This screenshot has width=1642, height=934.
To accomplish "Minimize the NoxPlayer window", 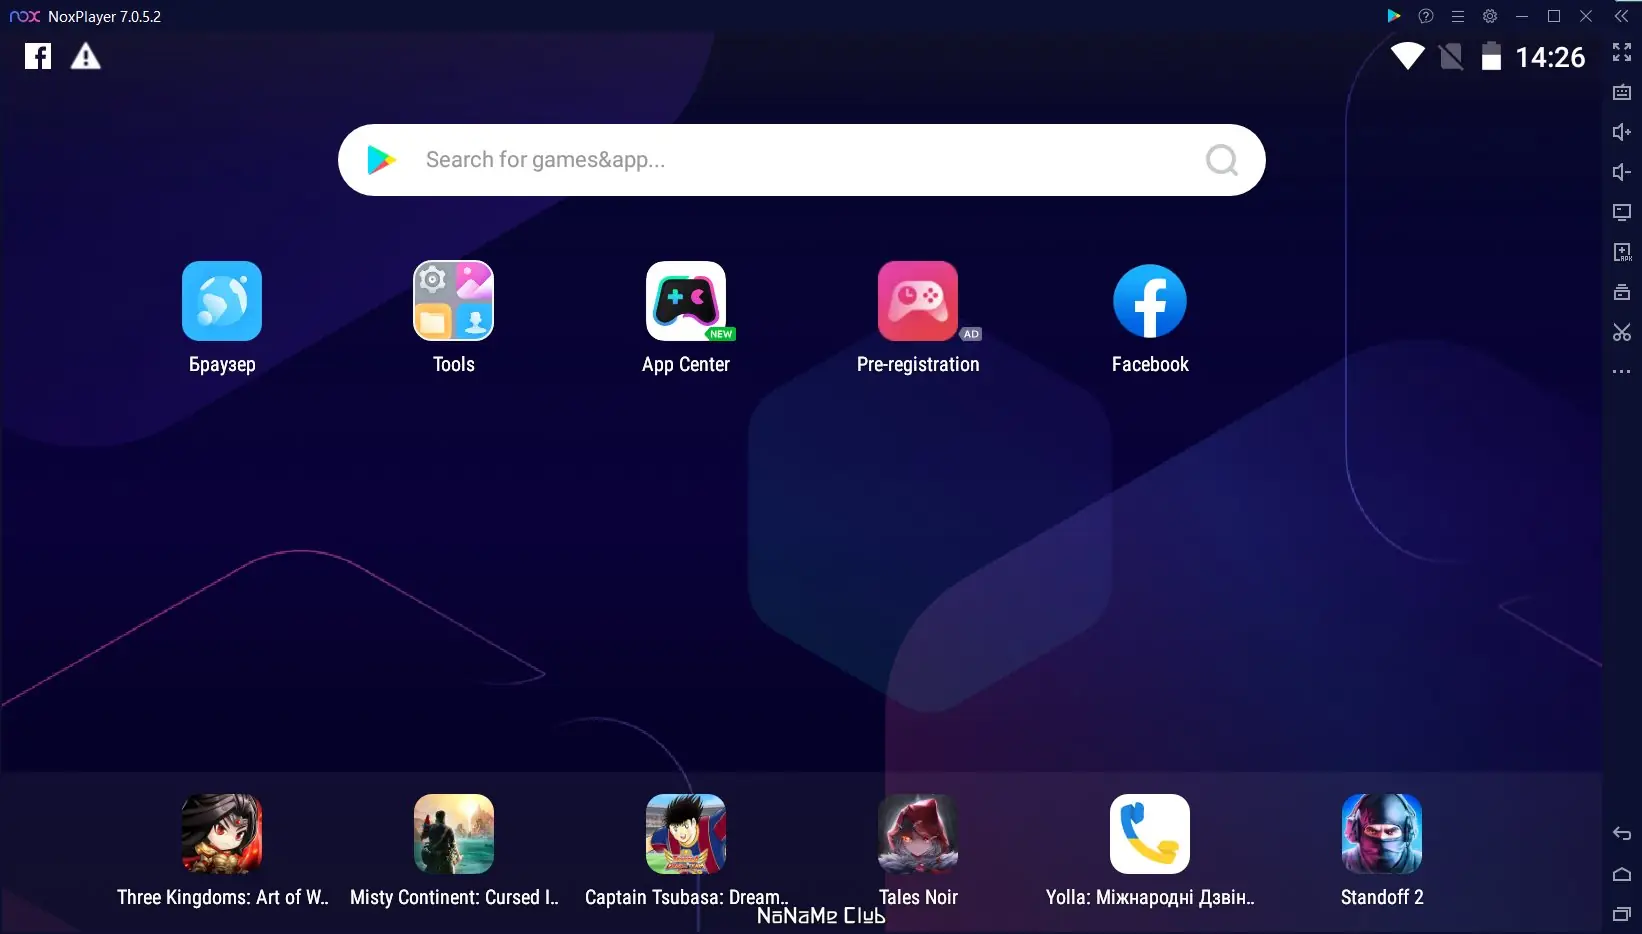I will [1522, 16].
